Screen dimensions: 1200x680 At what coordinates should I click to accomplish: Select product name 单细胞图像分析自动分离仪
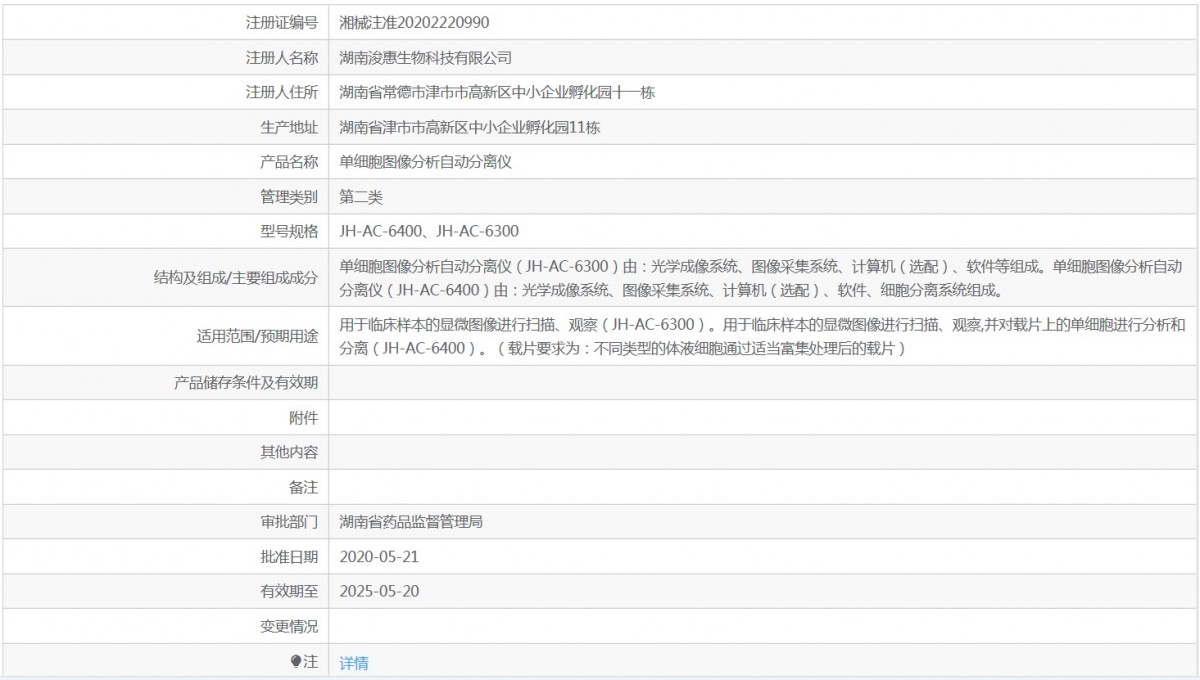(426, 162)
